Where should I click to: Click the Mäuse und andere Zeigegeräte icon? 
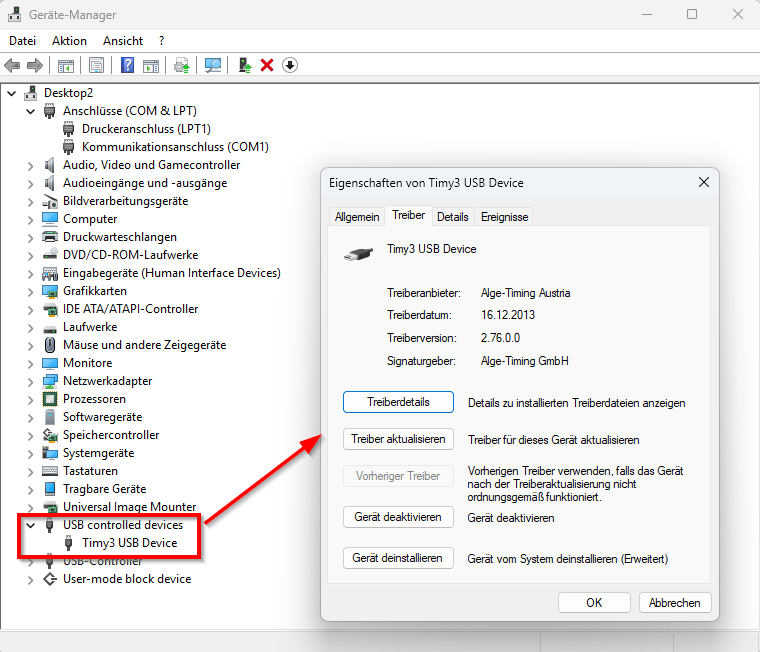(50, 345)
